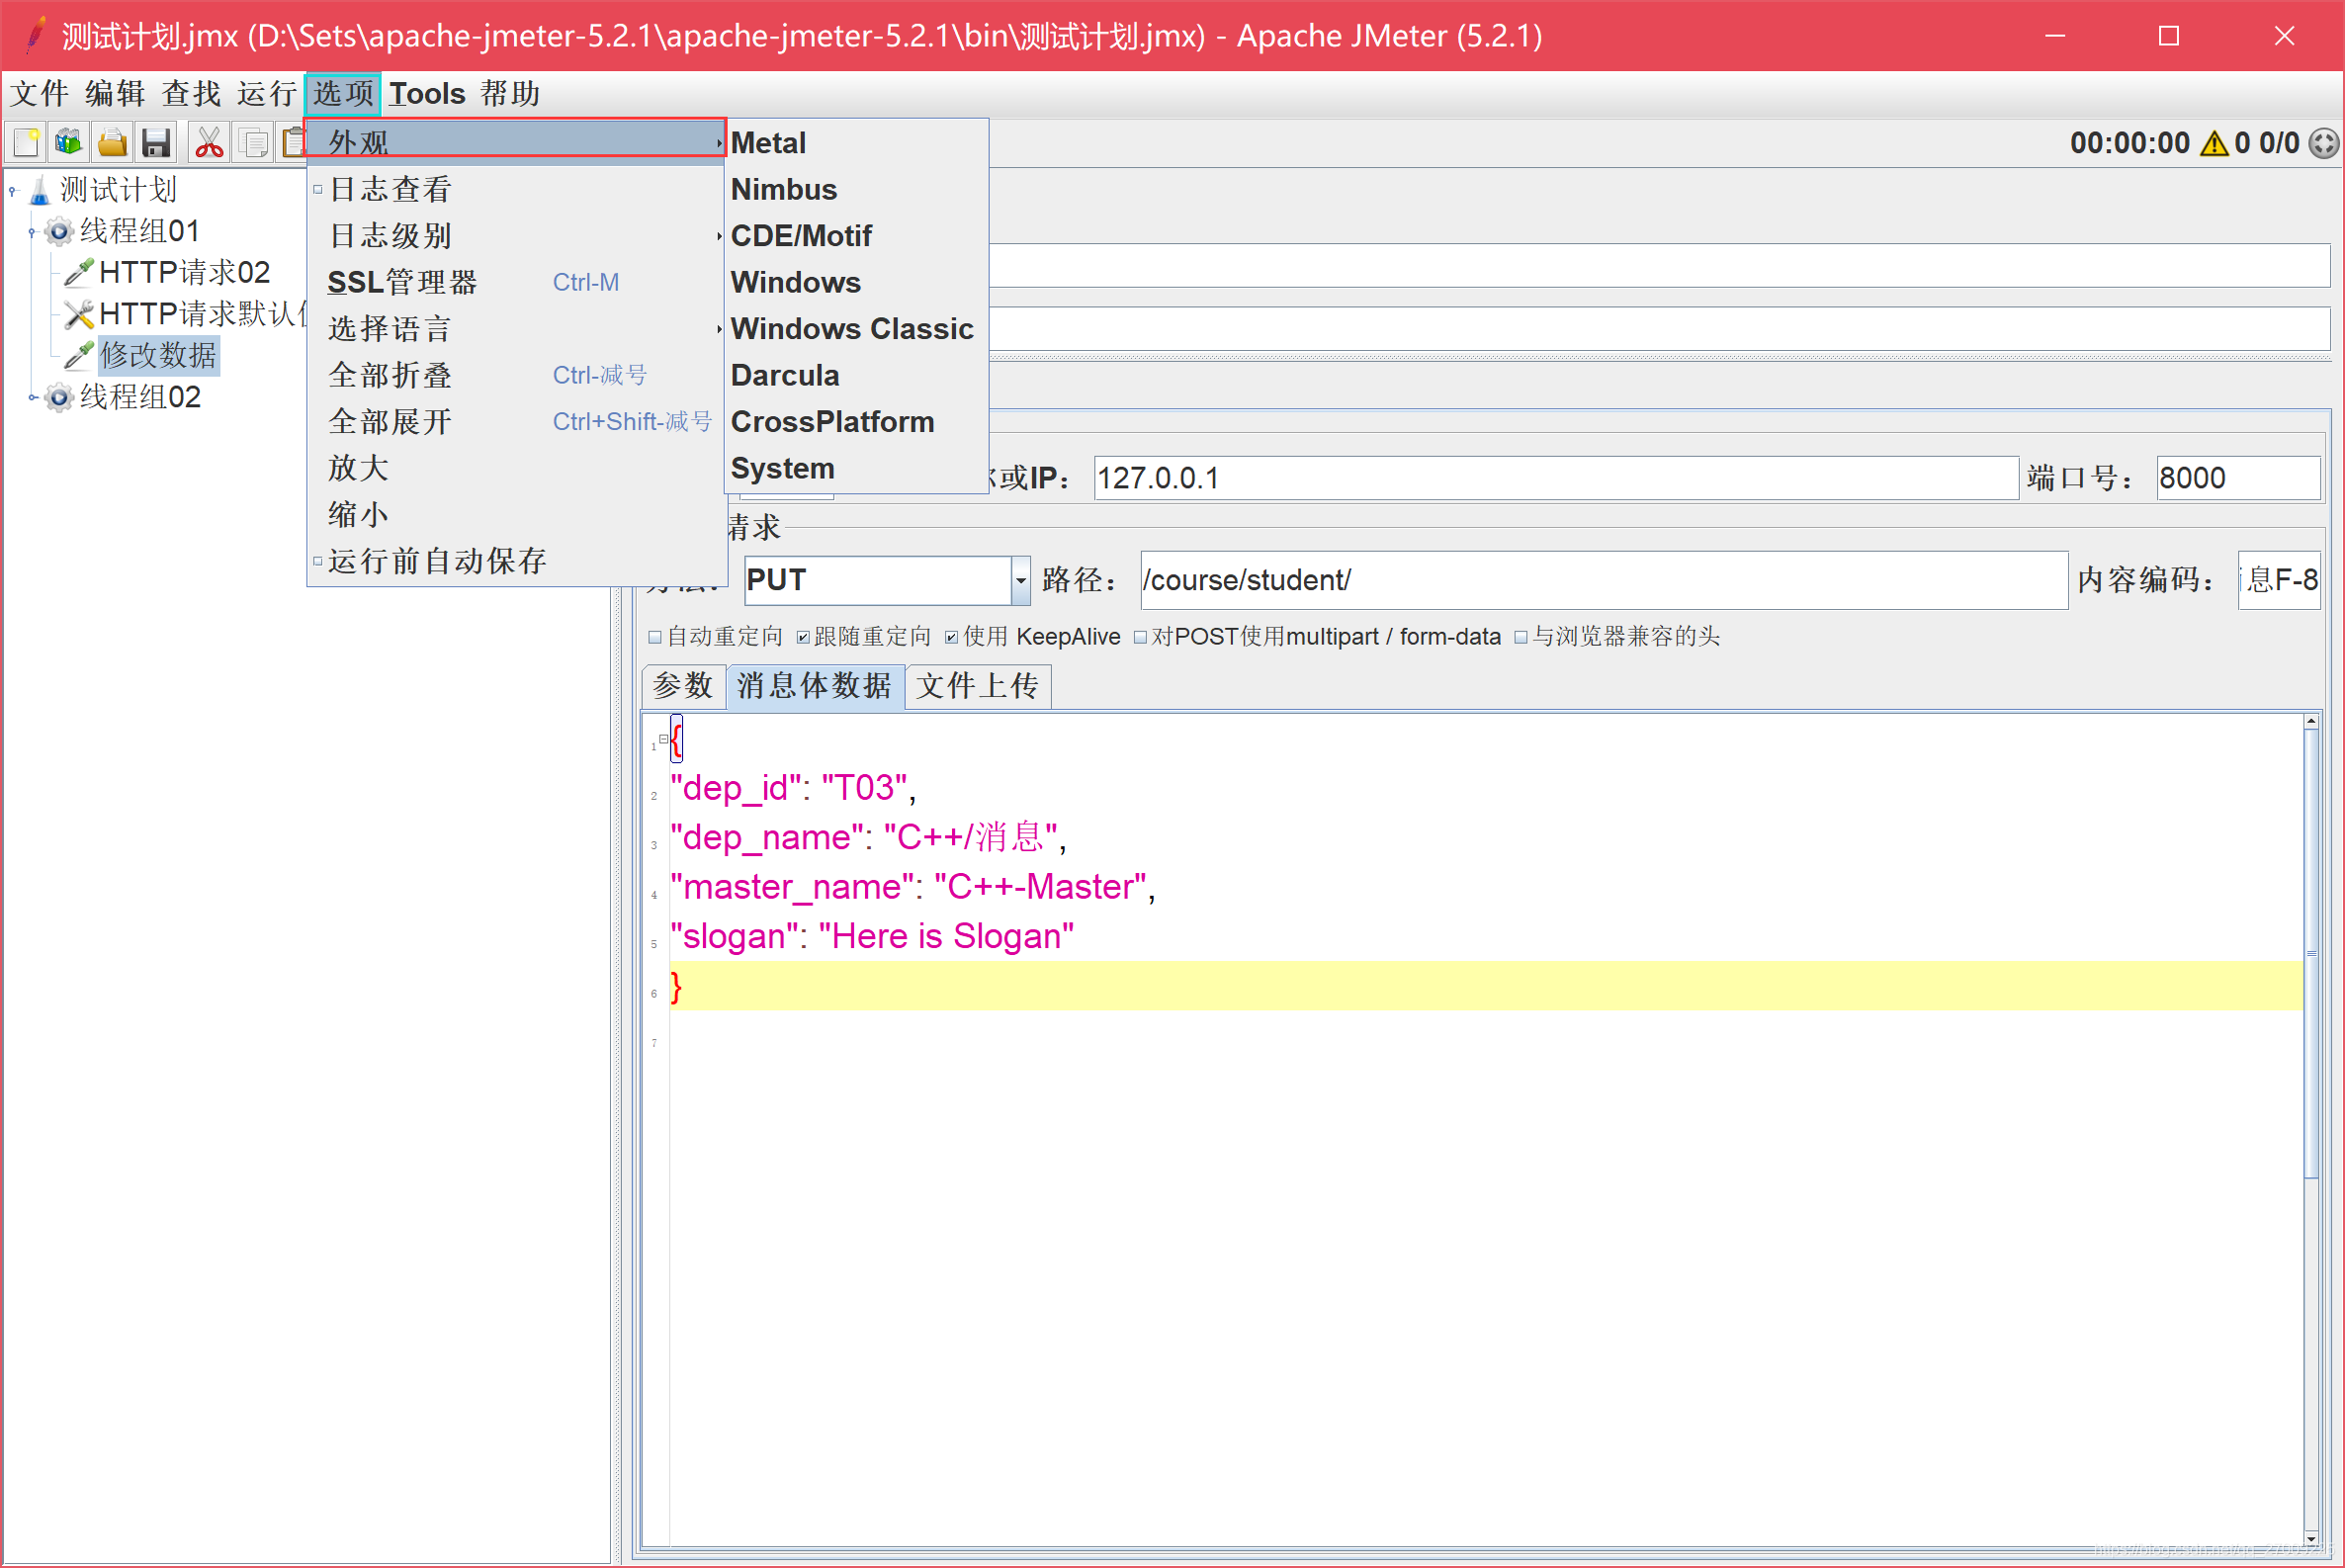
Task: Open the 文件 menu
Action: pyautogui.click(x=40, y=94)
